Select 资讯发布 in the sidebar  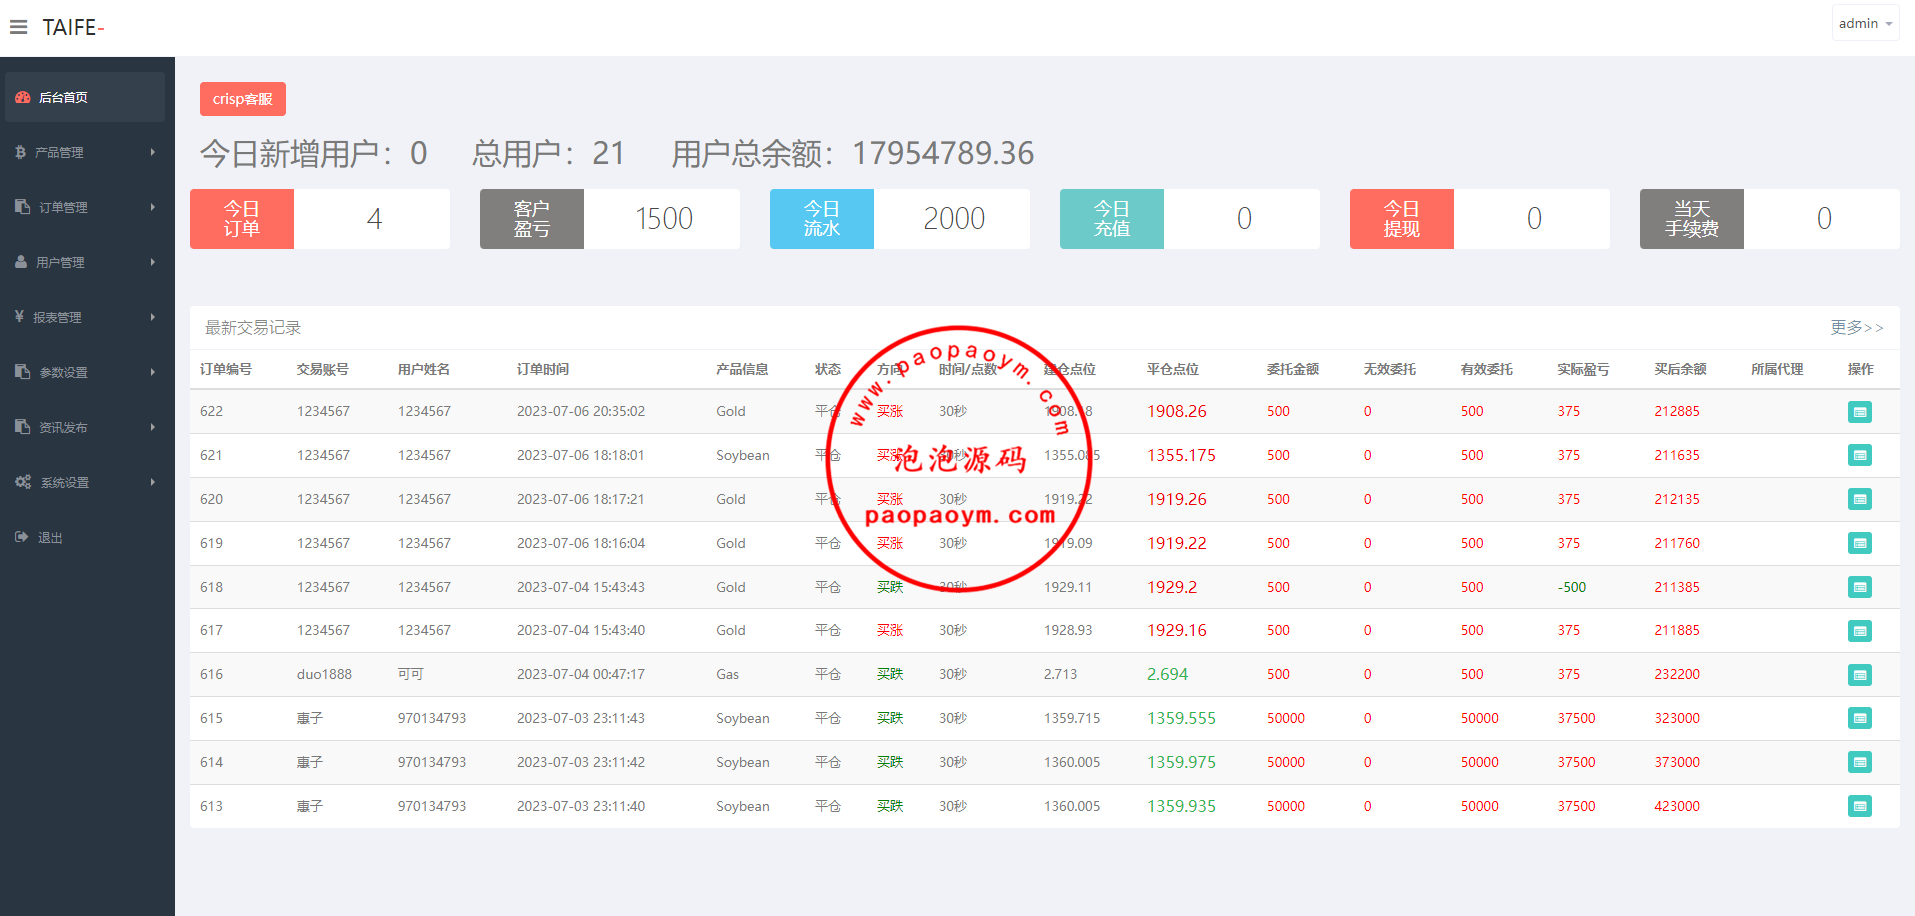[86, 427]
